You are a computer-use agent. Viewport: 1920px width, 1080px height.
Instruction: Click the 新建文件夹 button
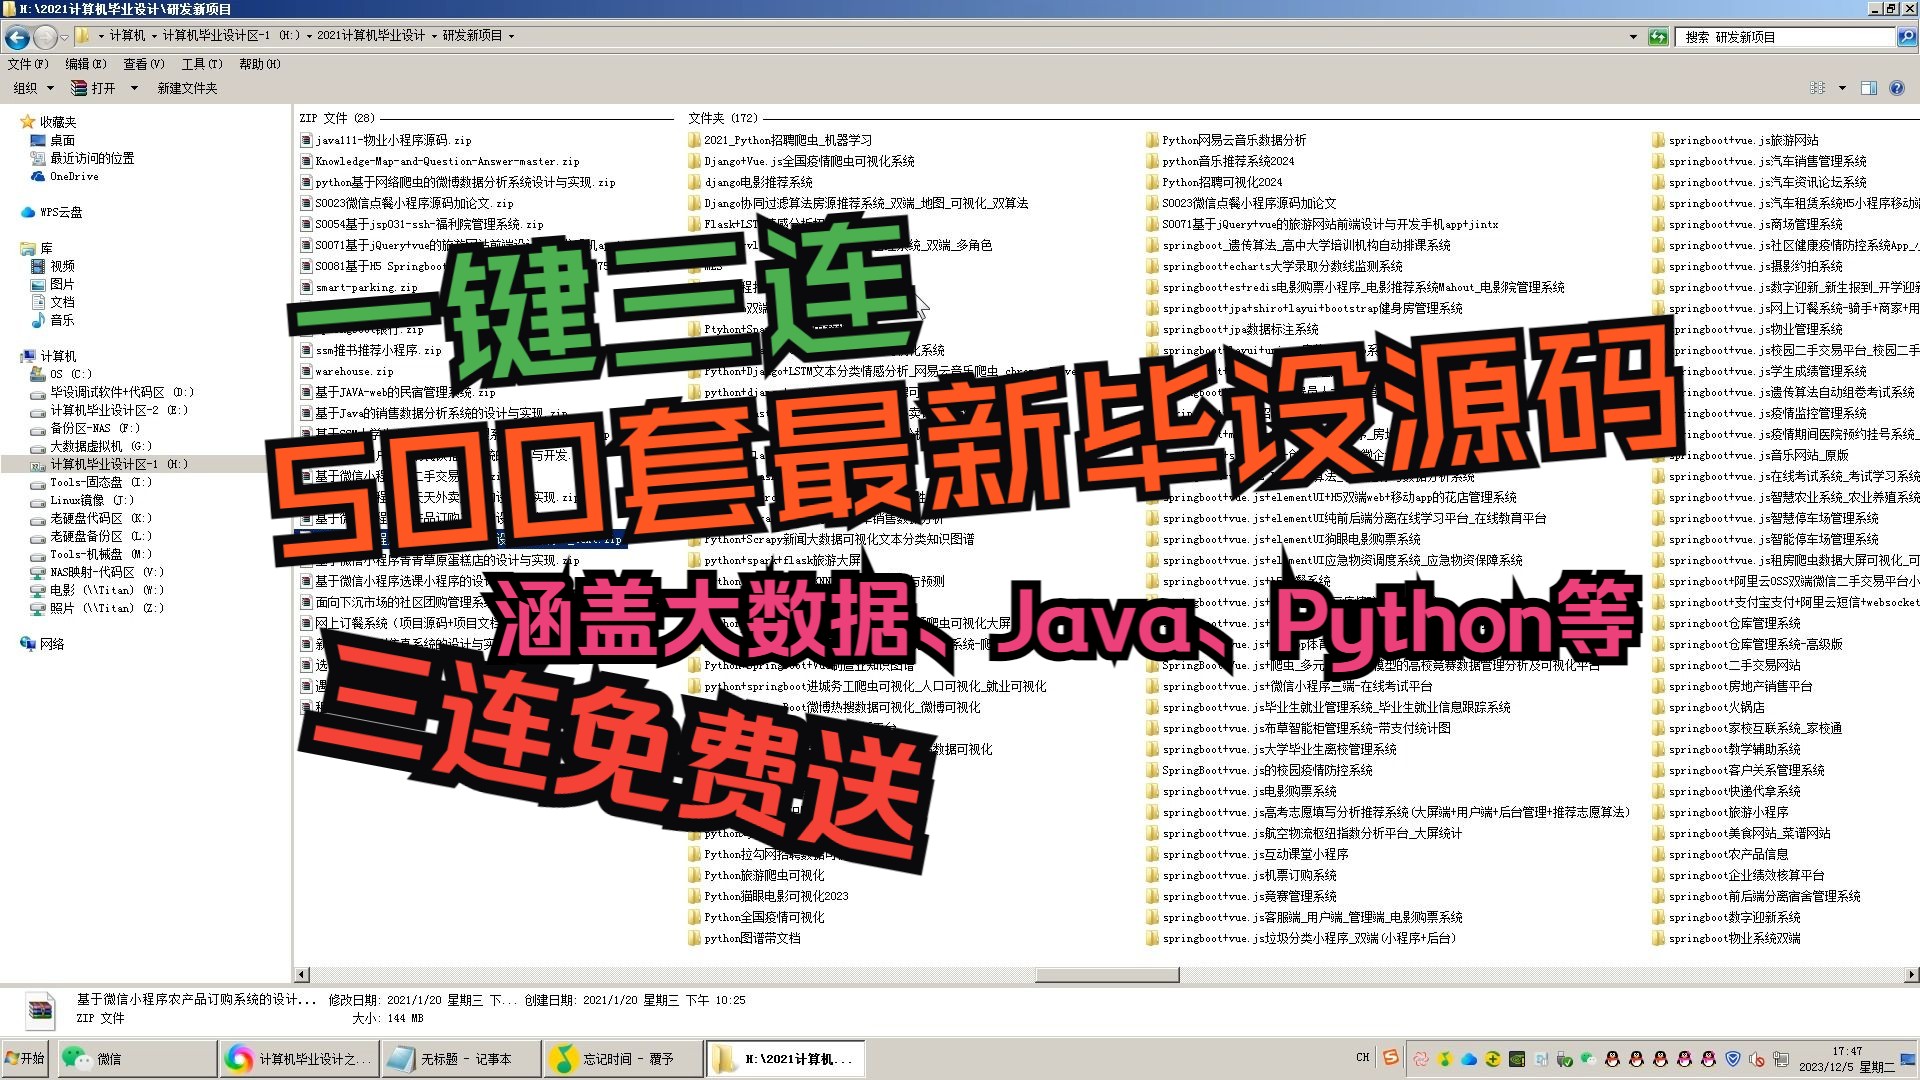187,88
